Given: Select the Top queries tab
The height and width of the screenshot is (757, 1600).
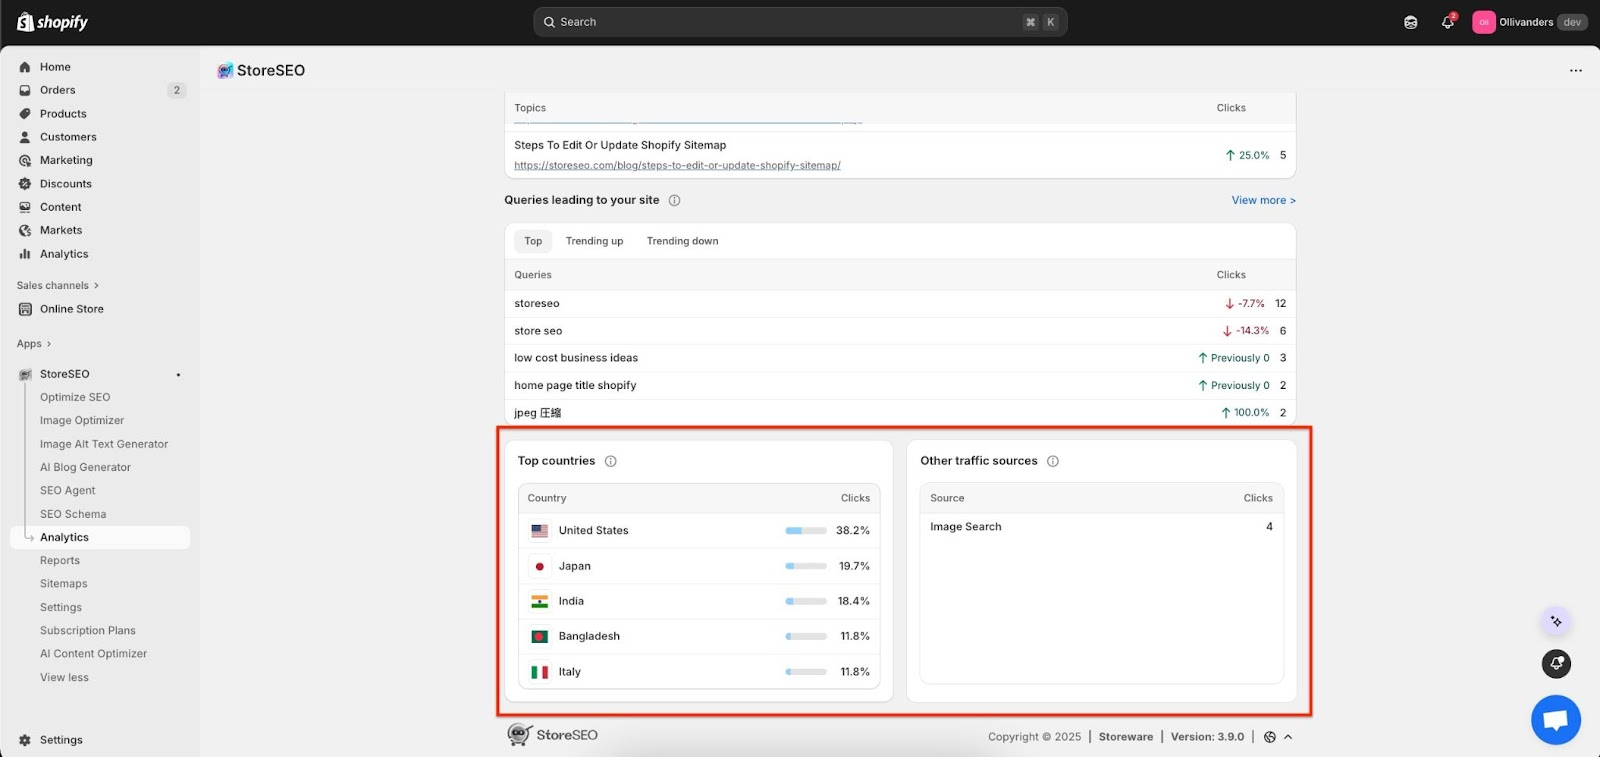Looking at the screenshot, I should pyautogui.click(x=533, y=241).
